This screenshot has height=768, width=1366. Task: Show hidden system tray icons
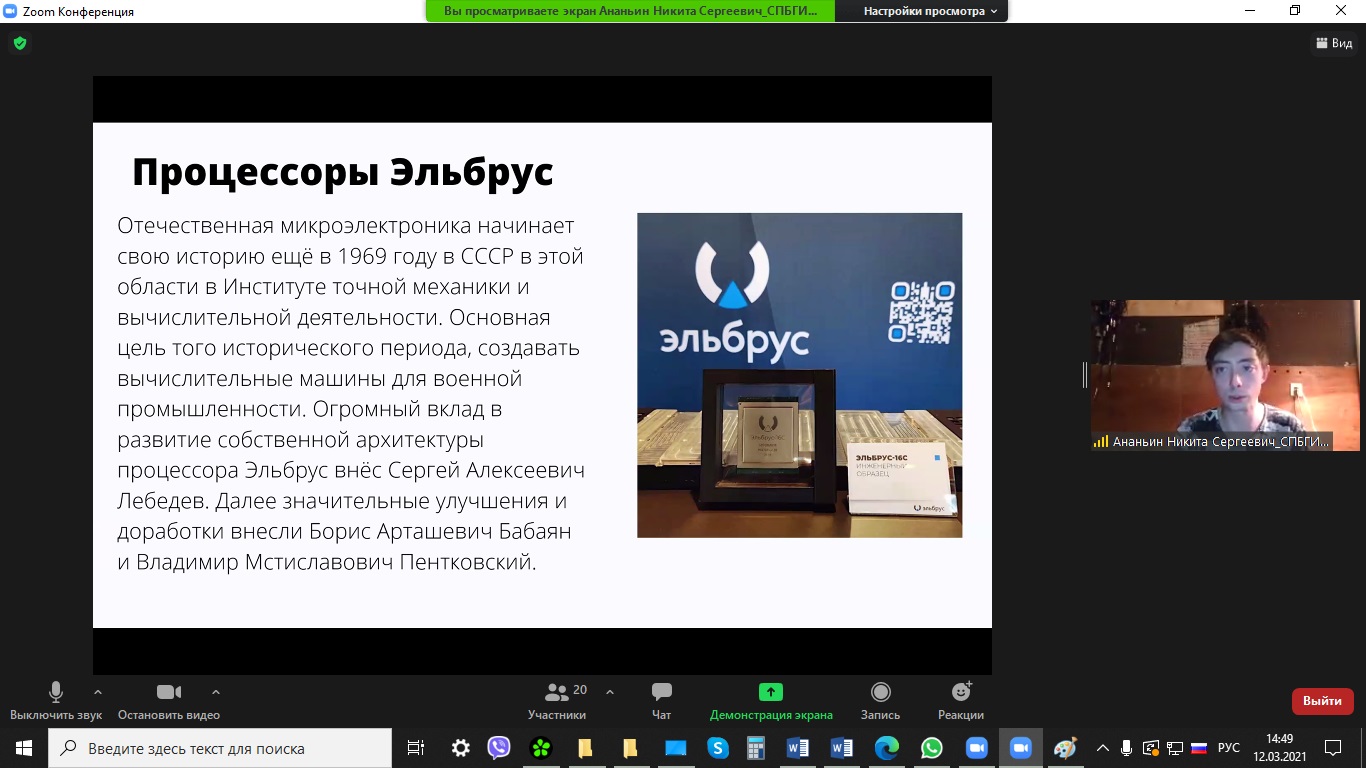pyautogui.click(x=1103, y=748)
